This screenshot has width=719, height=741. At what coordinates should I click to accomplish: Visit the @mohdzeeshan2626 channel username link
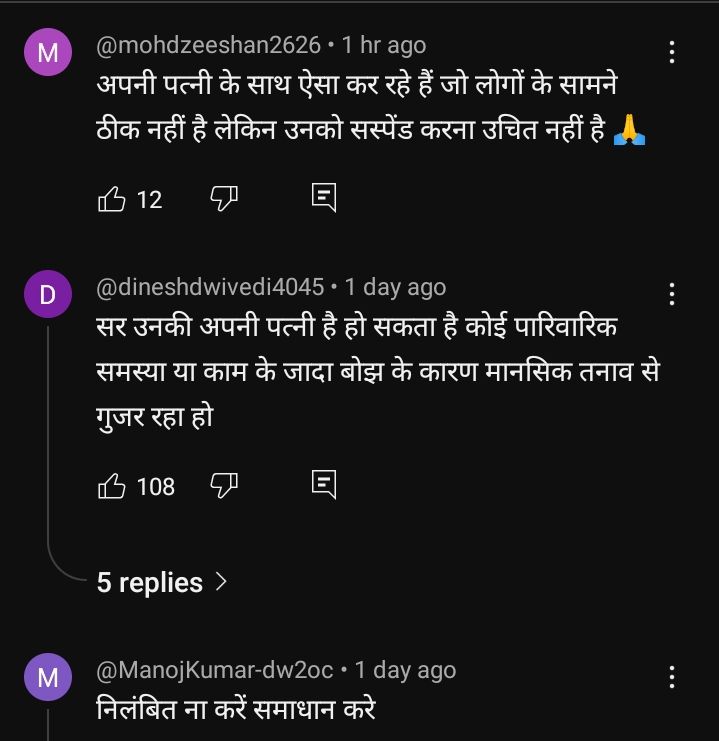tap(208, 45)
